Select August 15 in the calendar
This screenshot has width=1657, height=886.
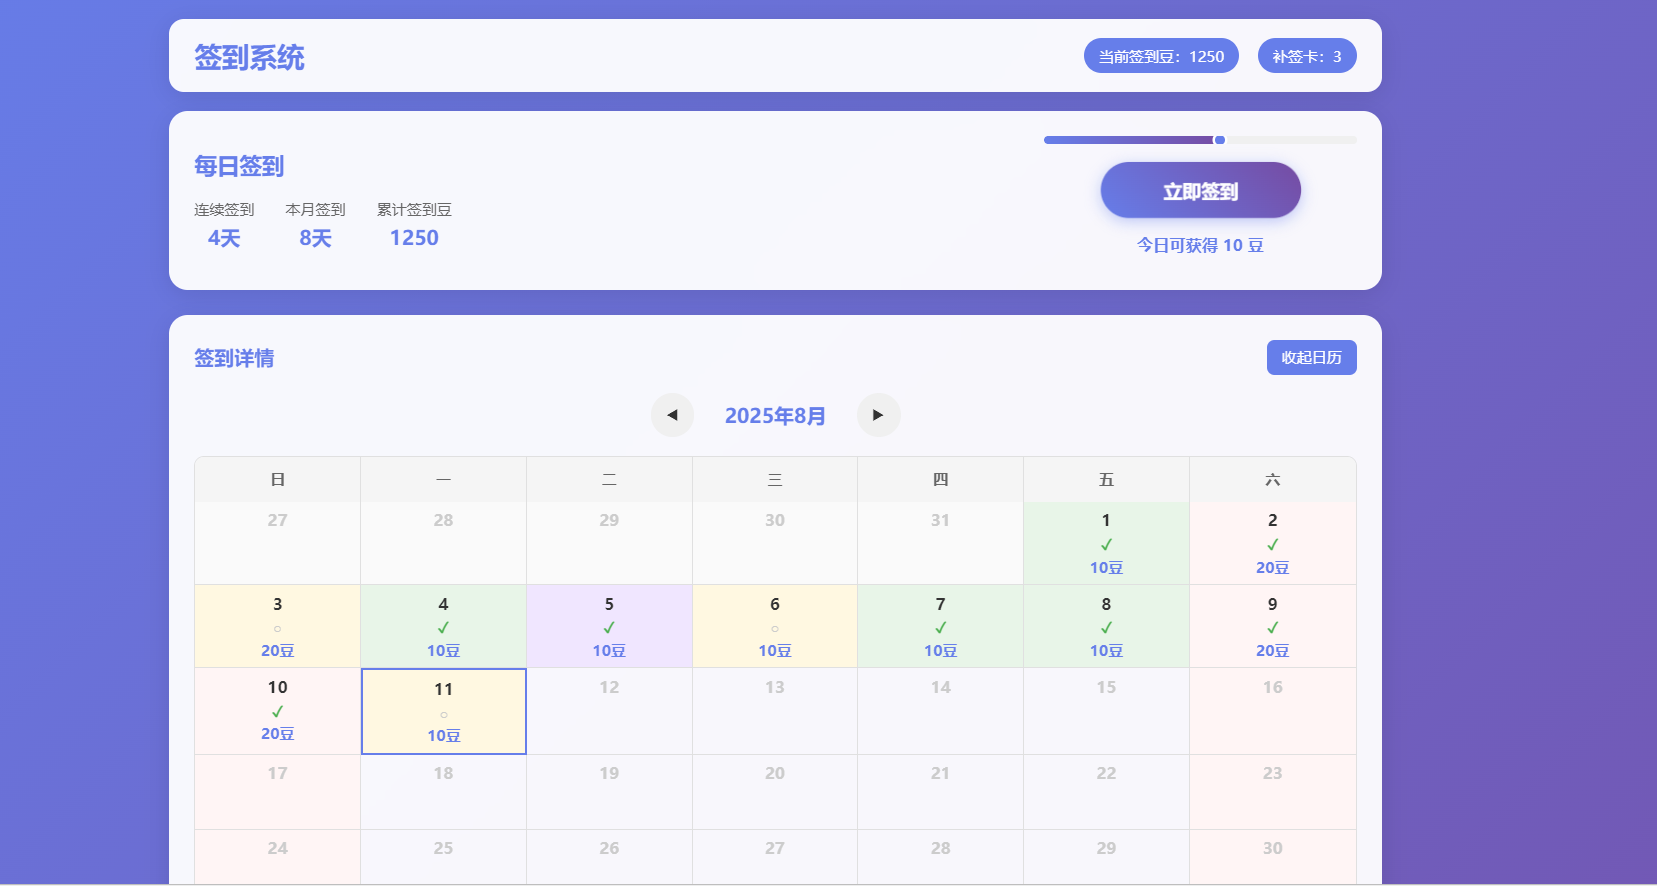click(1106, 710)
